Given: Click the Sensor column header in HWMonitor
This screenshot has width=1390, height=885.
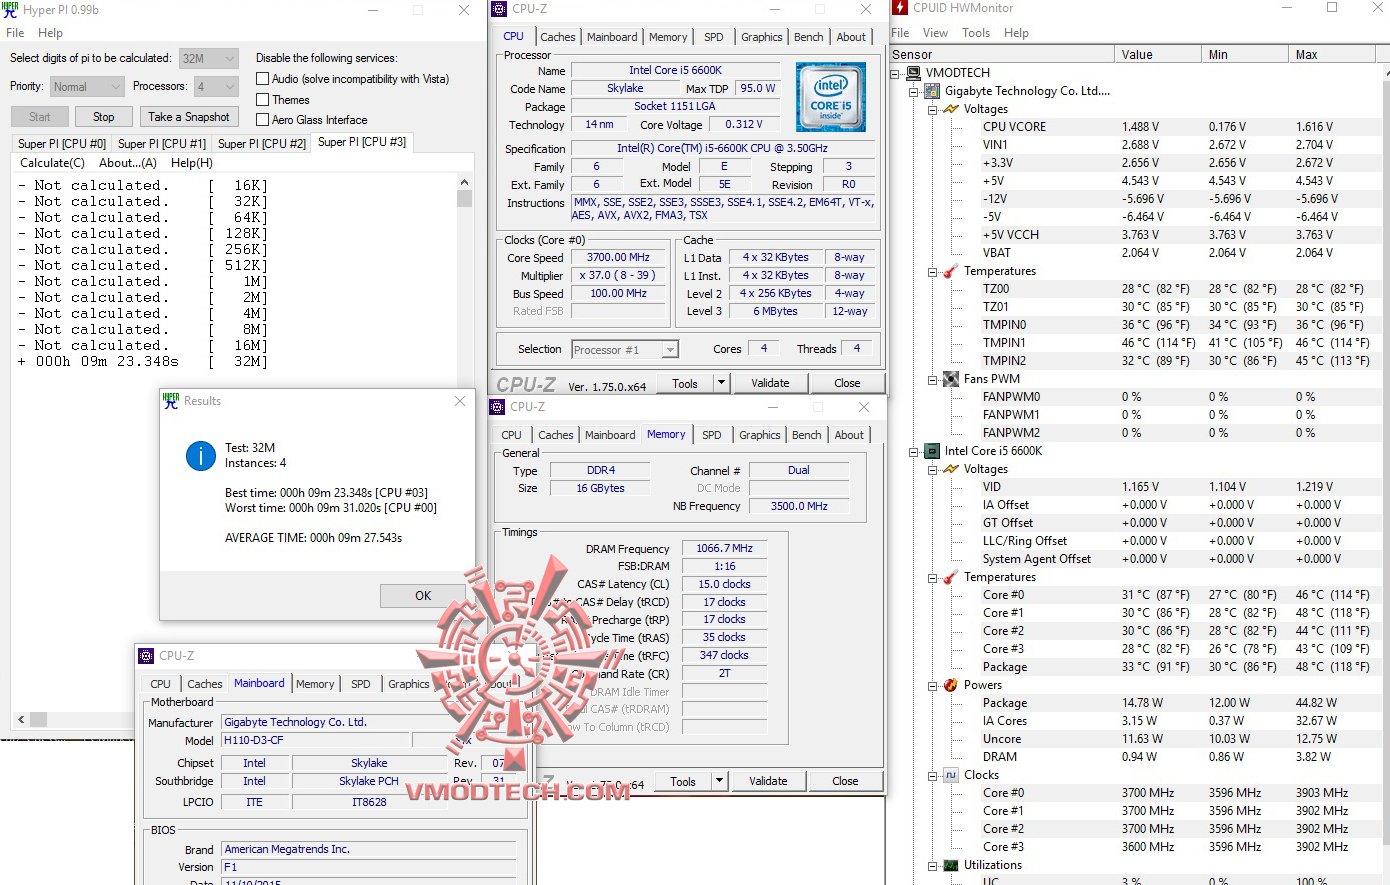Looking at the screenshot, I should pyautogui.click(x=1002, y=55).
